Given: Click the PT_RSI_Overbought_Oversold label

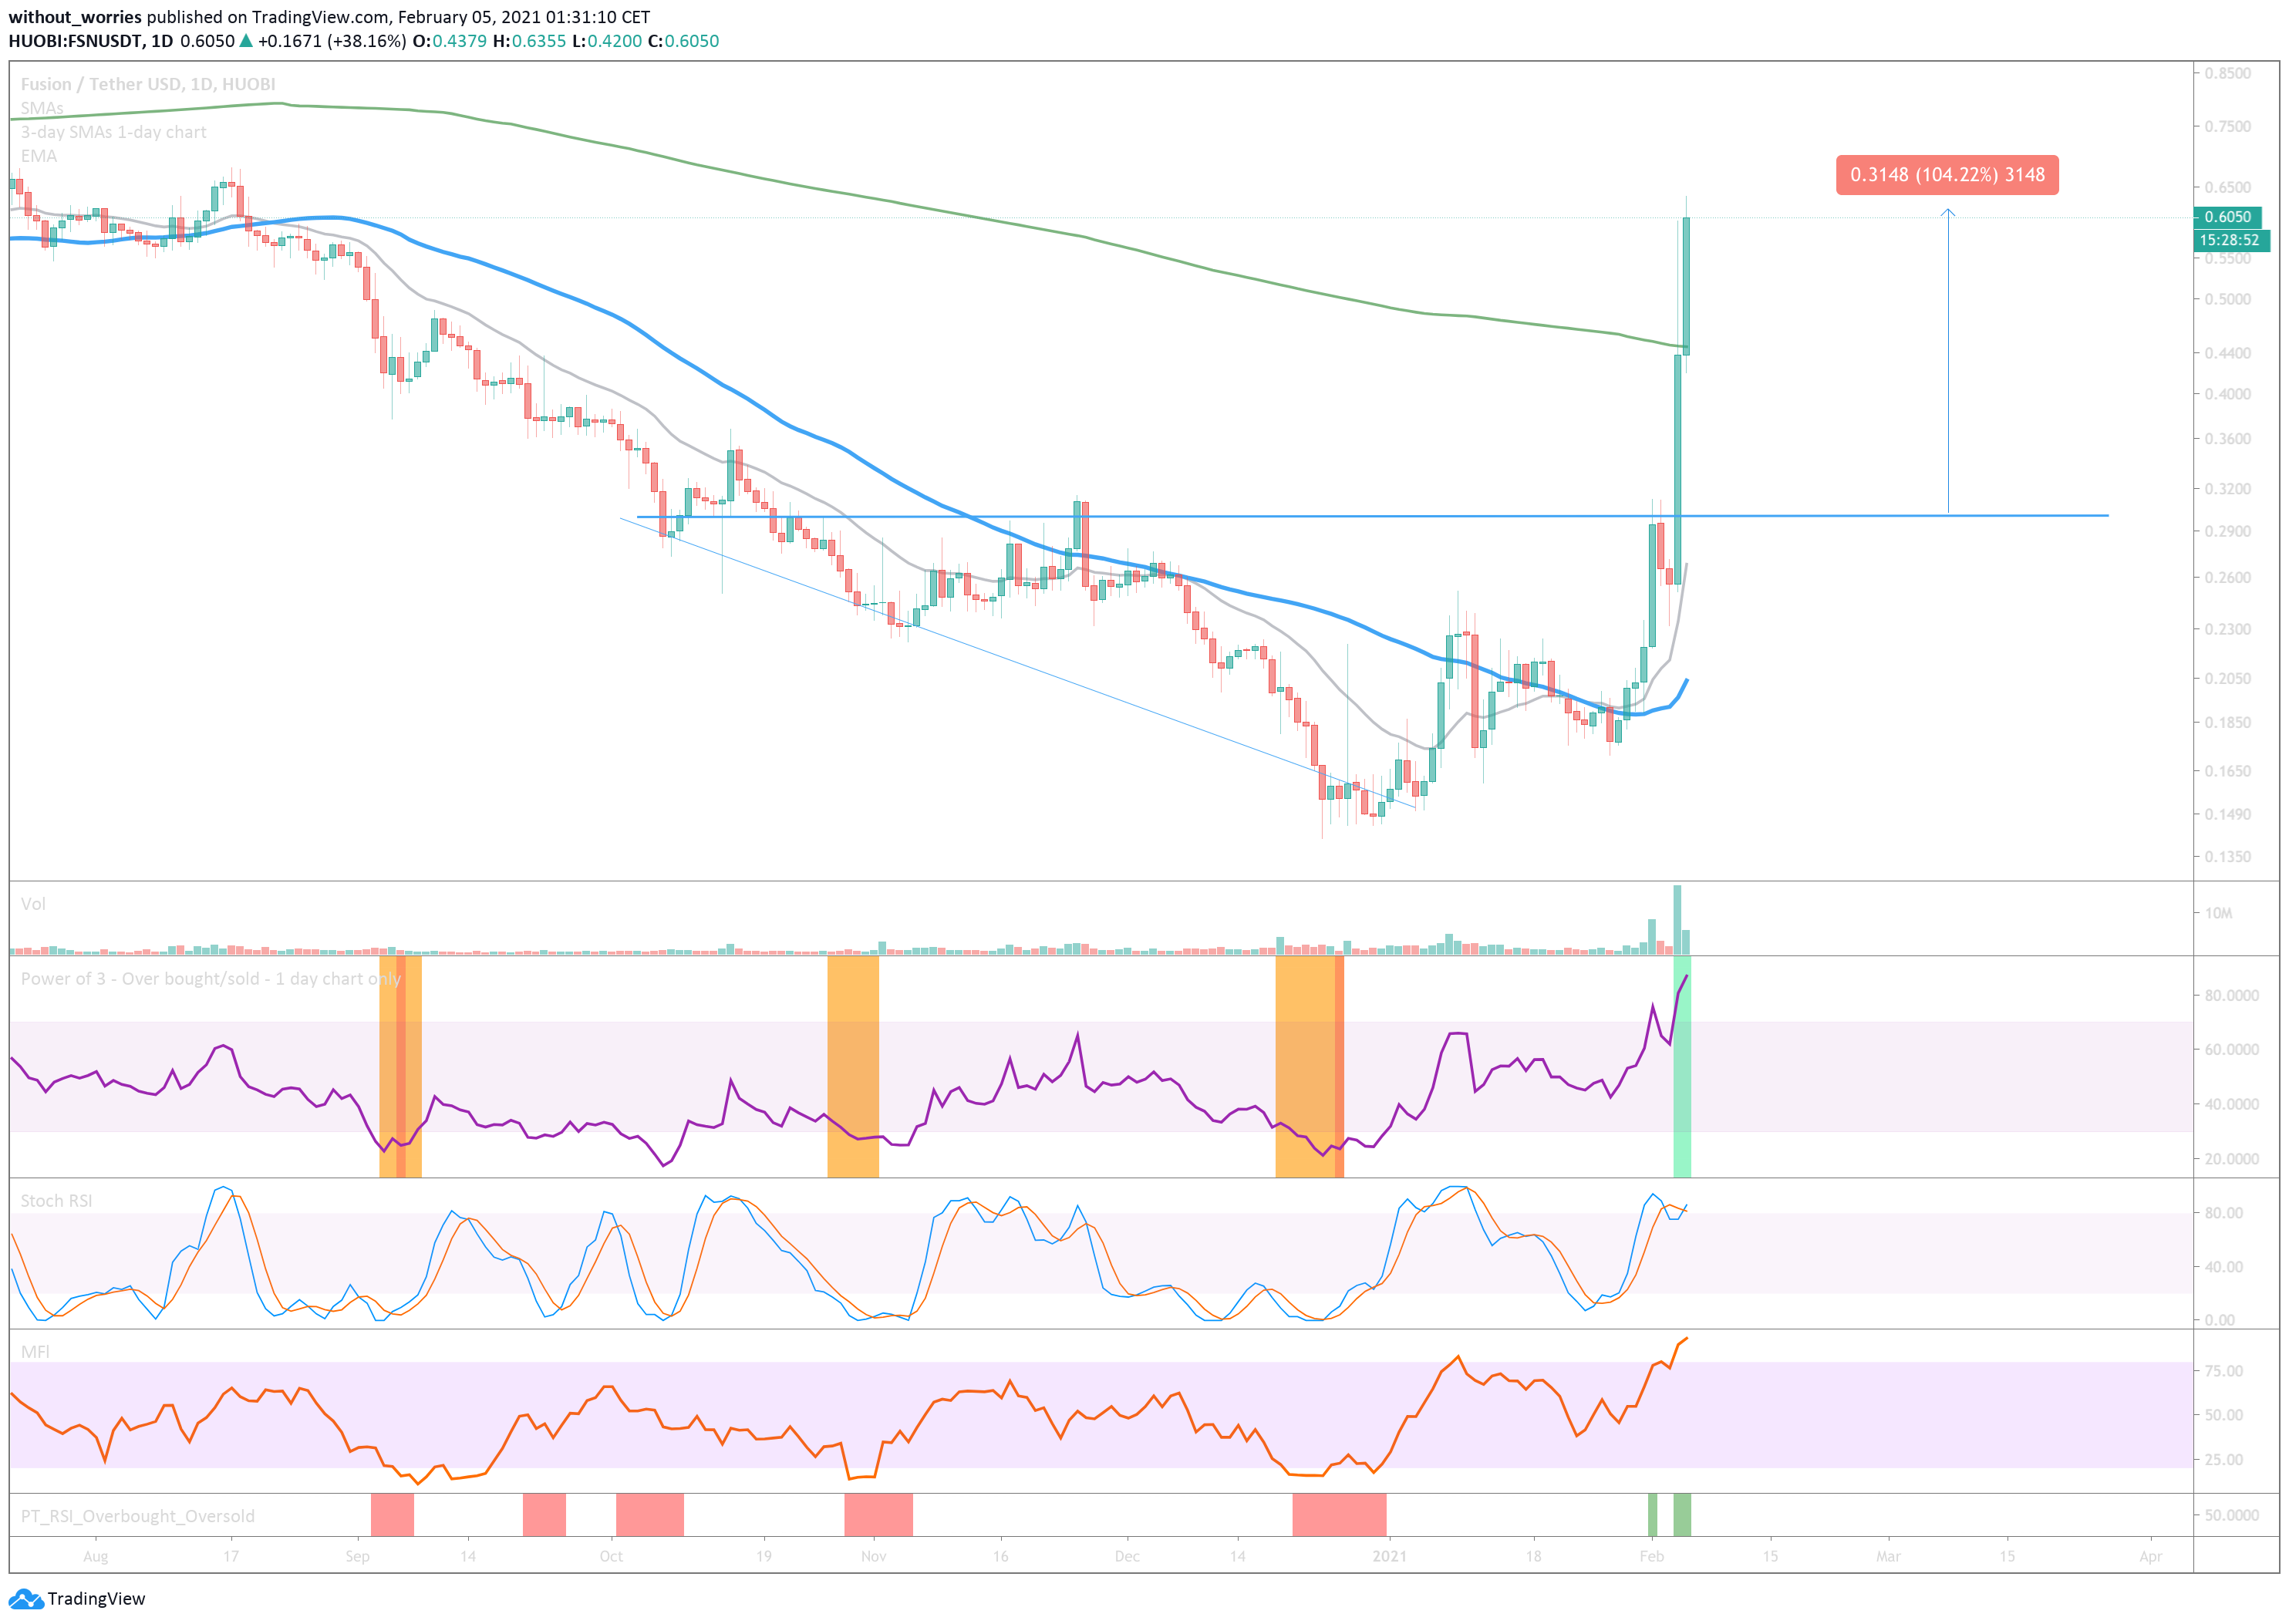Looking at the screenshot, I should pos(138,1516).
